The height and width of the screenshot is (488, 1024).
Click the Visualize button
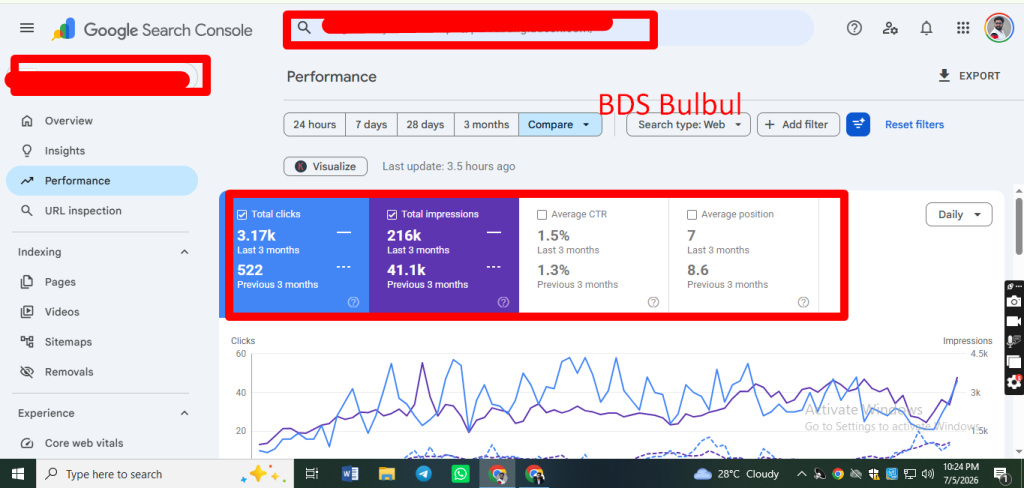click(325, 167)
